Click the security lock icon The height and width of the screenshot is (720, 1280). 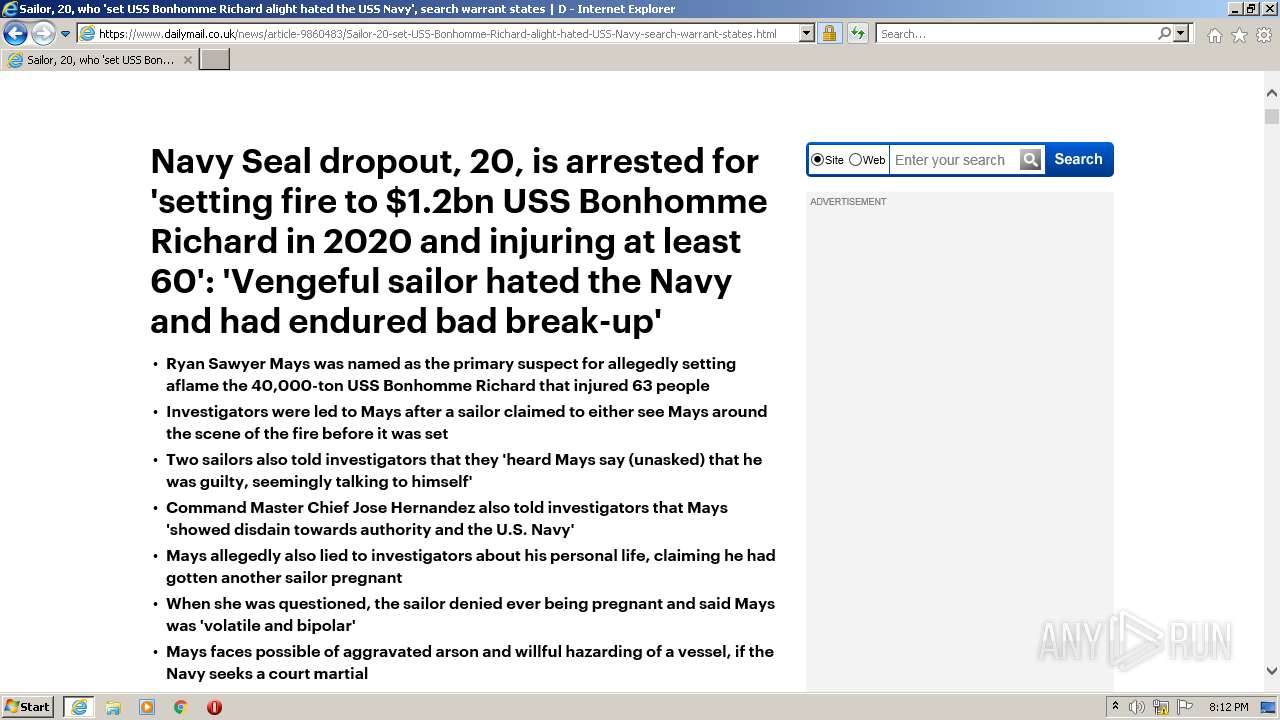click(x=829, y=34)
